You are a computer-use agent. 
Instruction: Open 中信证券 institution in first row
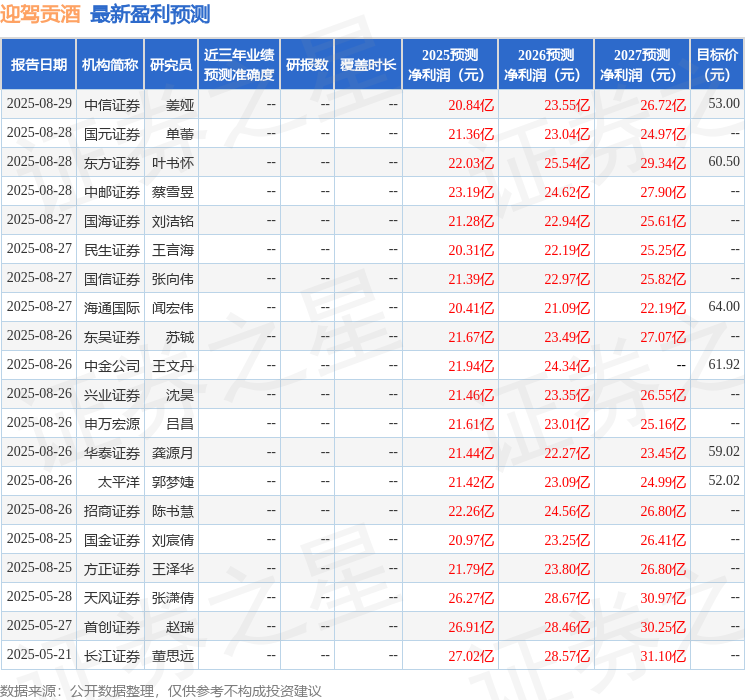coord(112,104)
